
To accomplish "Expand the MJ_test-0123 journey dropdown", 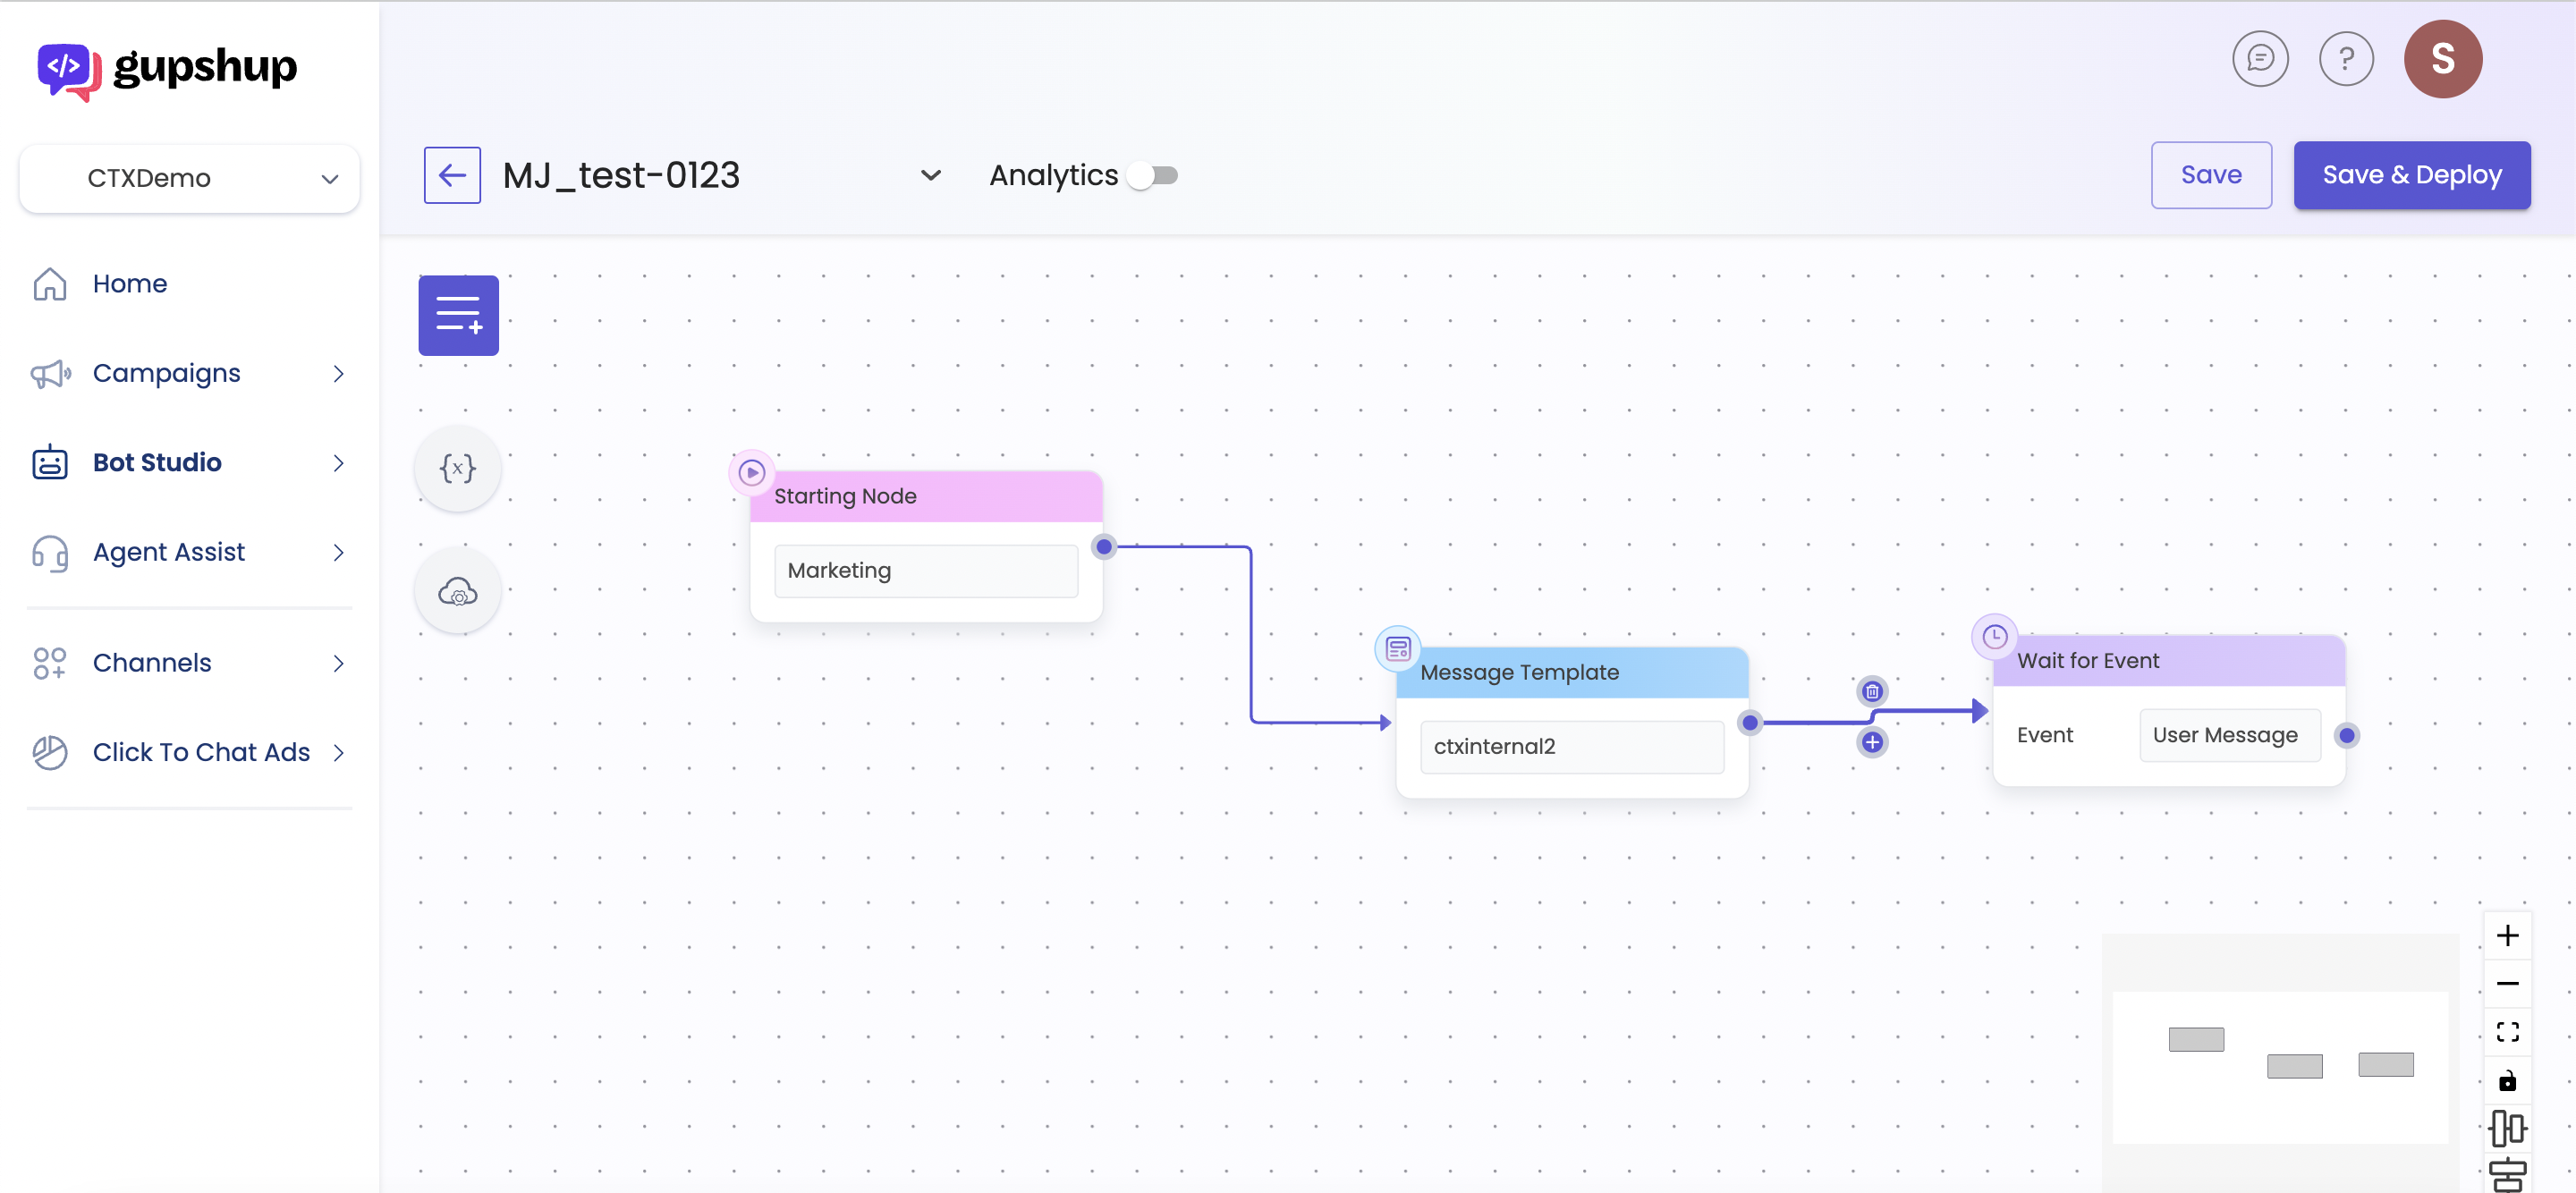I will coord(930,176).
